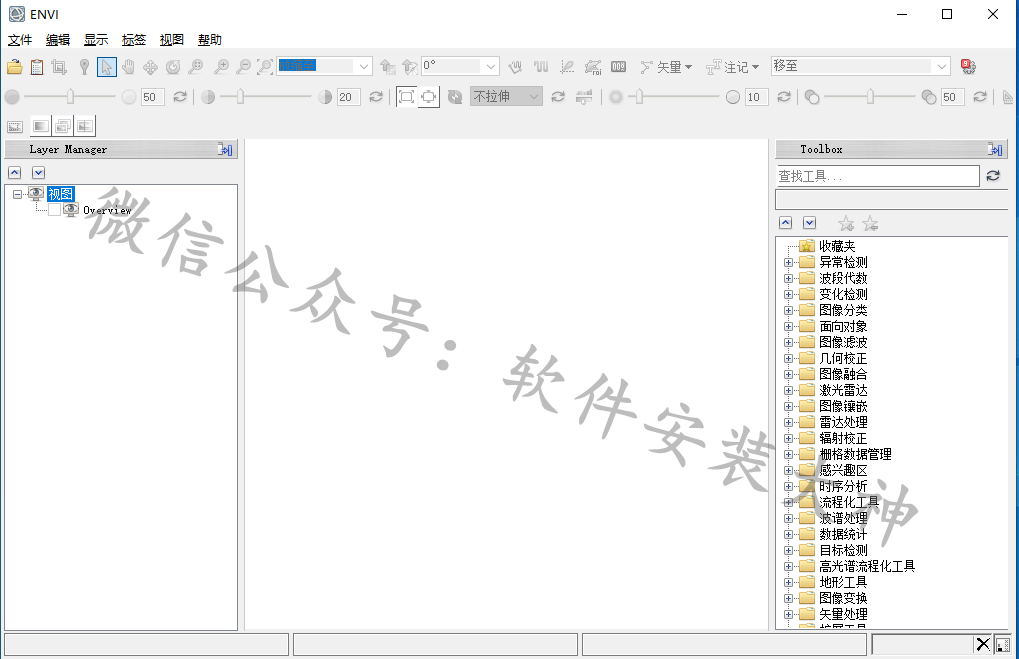
Task: Activate the Select arrow tool
Action: [x=107, y=66]
